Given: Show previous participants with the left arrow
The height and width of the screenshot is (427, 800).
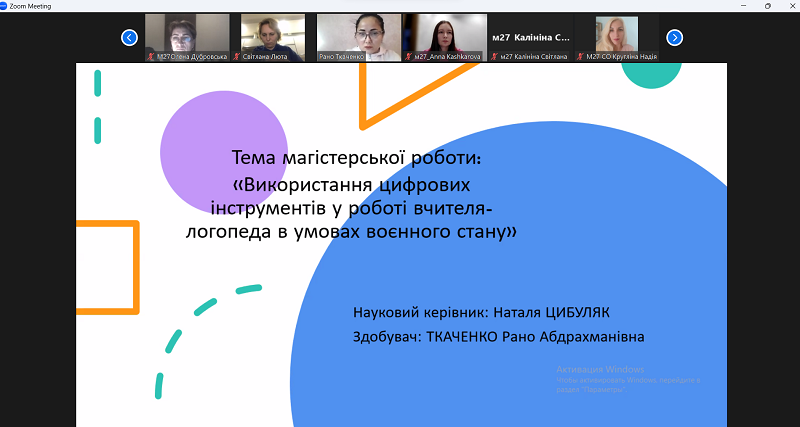Looking at the screenshot, I should (x=129, y=38).
